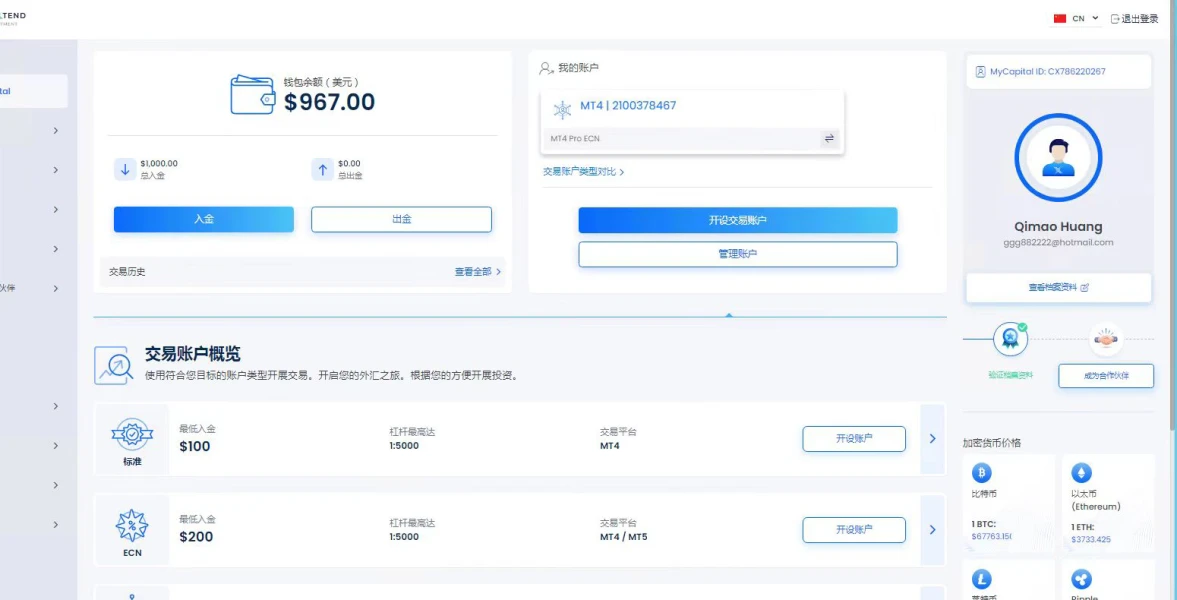
Task: Click 开设账户 for the 标准 account
Action: (854, 439)
